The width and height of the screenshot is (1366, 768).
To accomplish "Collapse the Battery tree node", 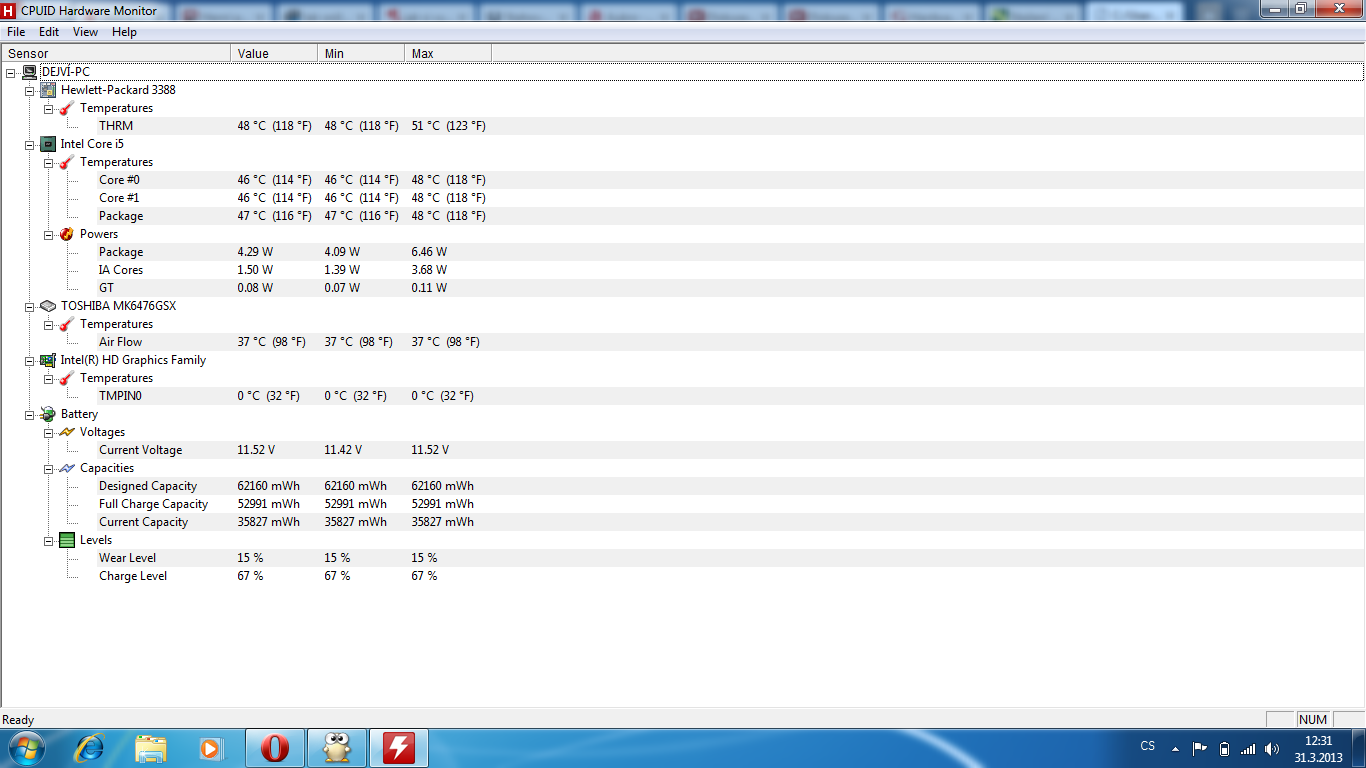I will 29,414.
